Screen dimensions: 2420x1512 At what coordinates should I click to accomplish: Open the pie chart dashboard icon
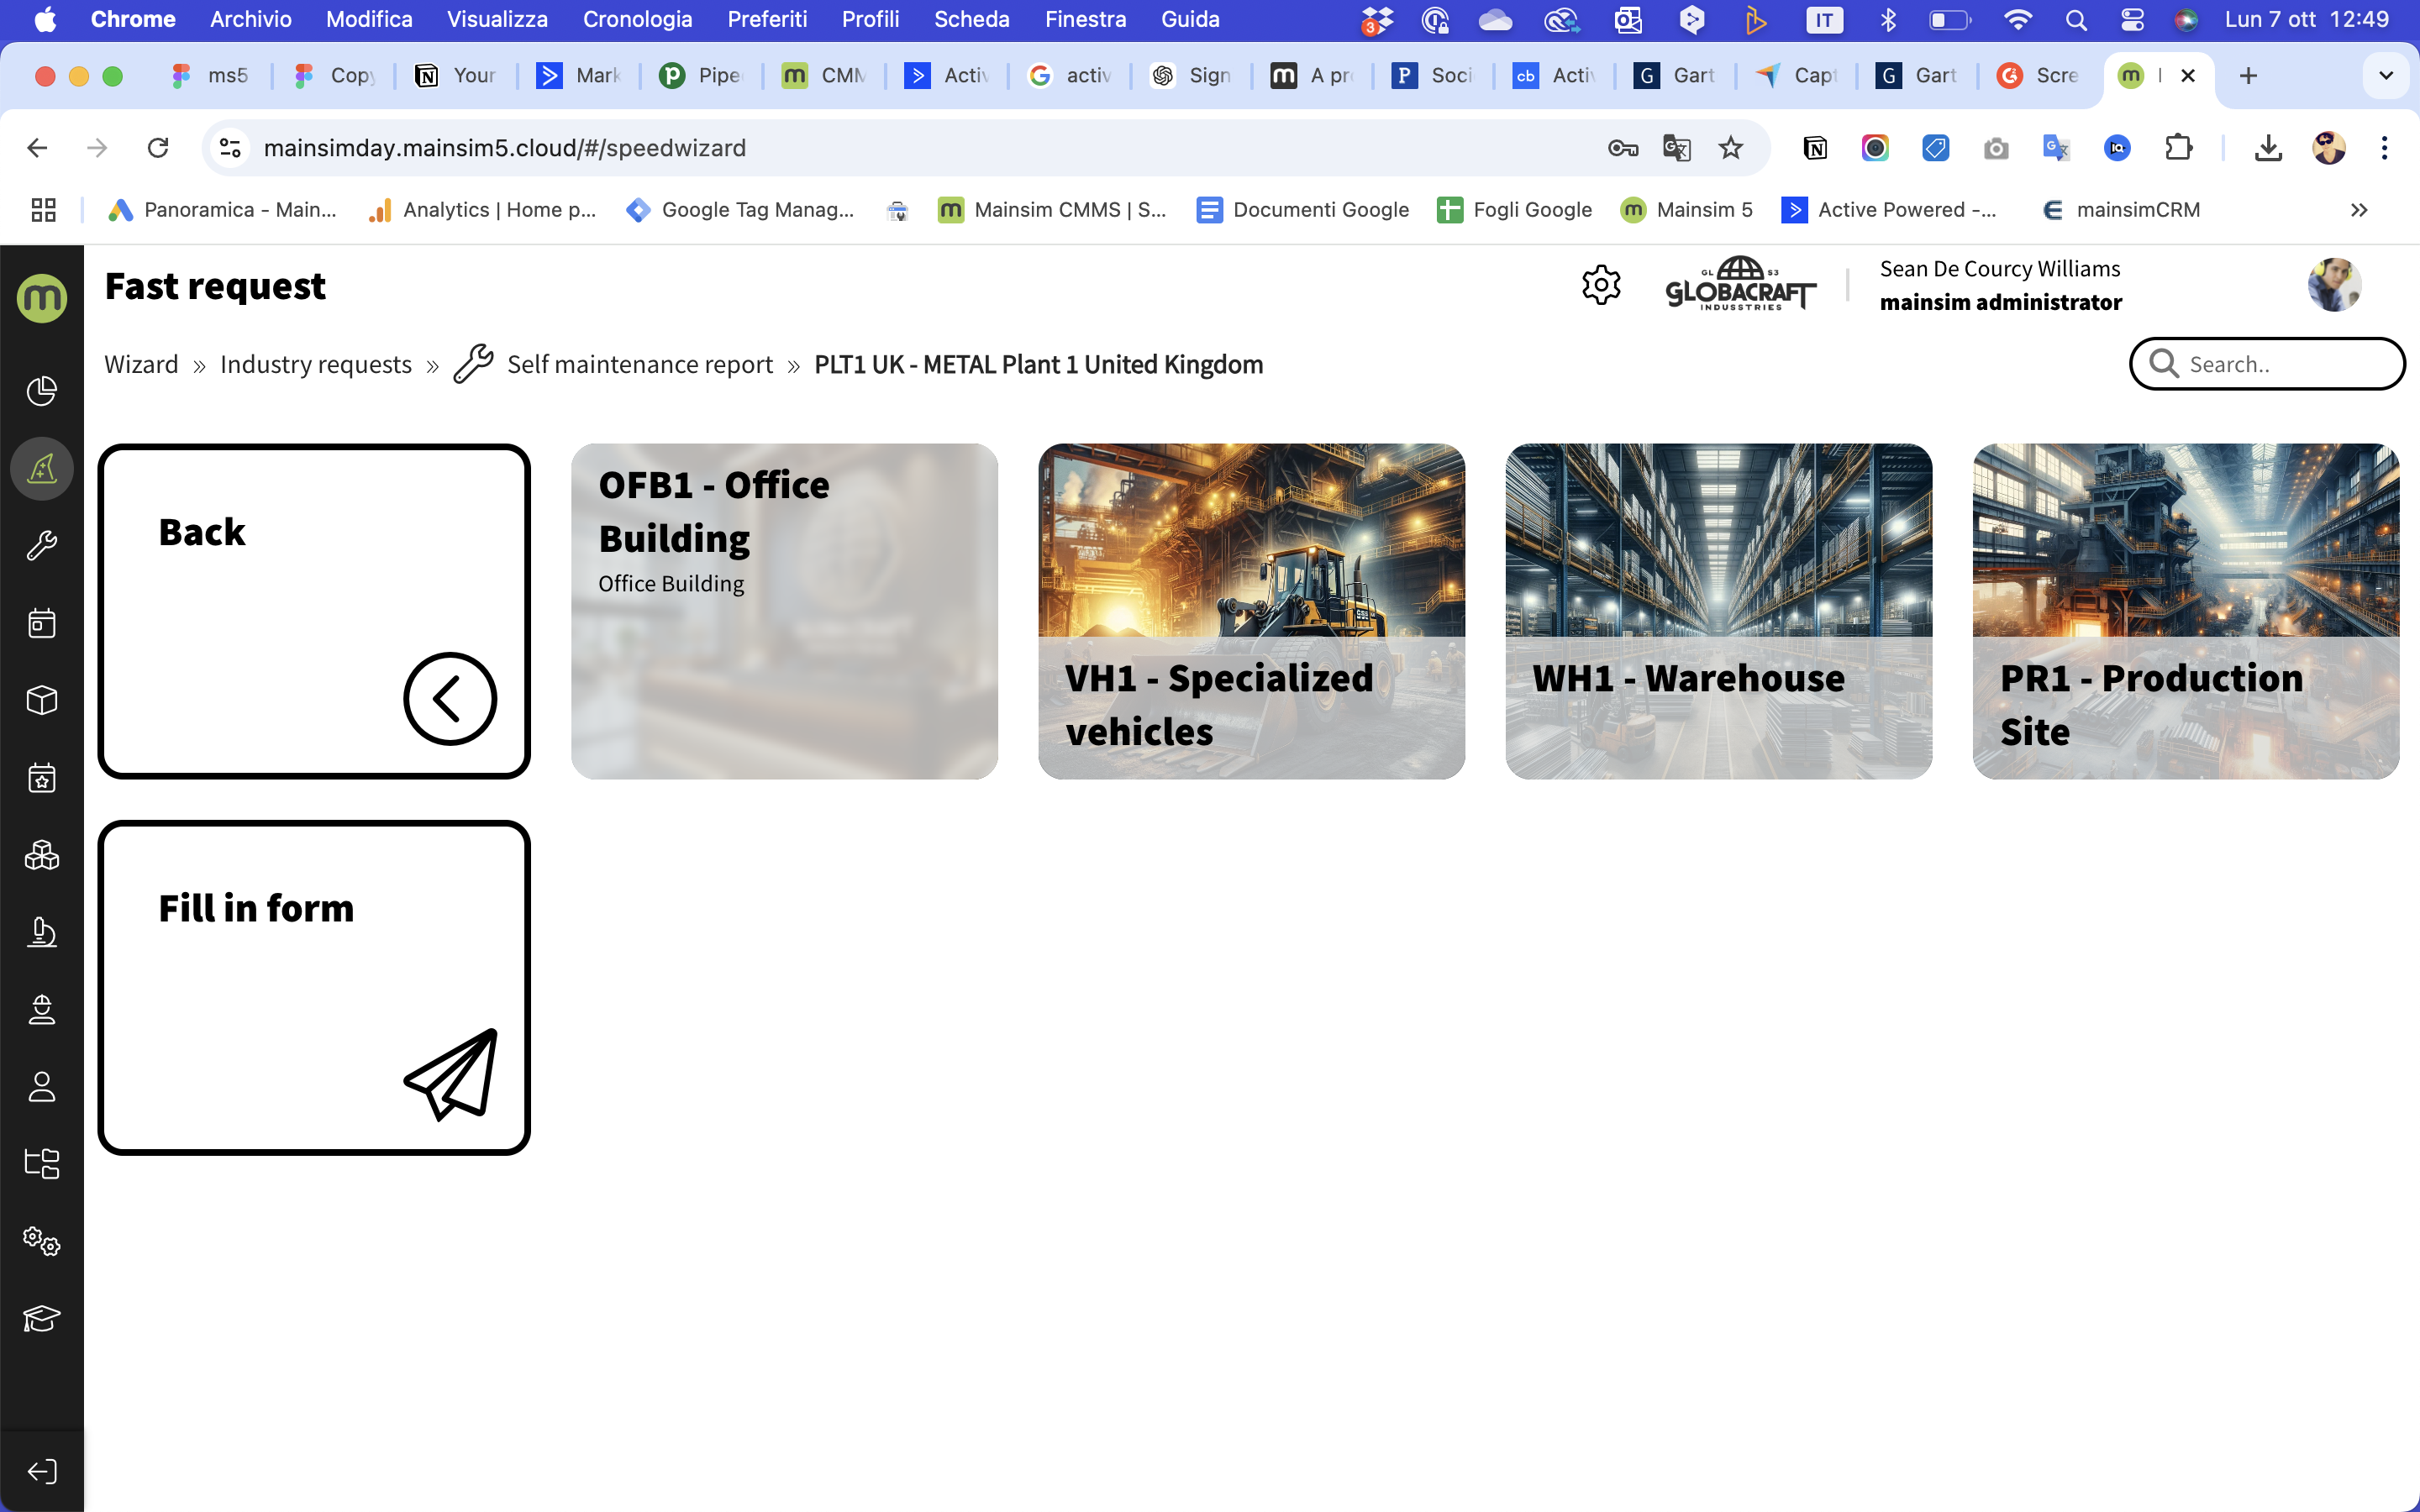point(42,391)
